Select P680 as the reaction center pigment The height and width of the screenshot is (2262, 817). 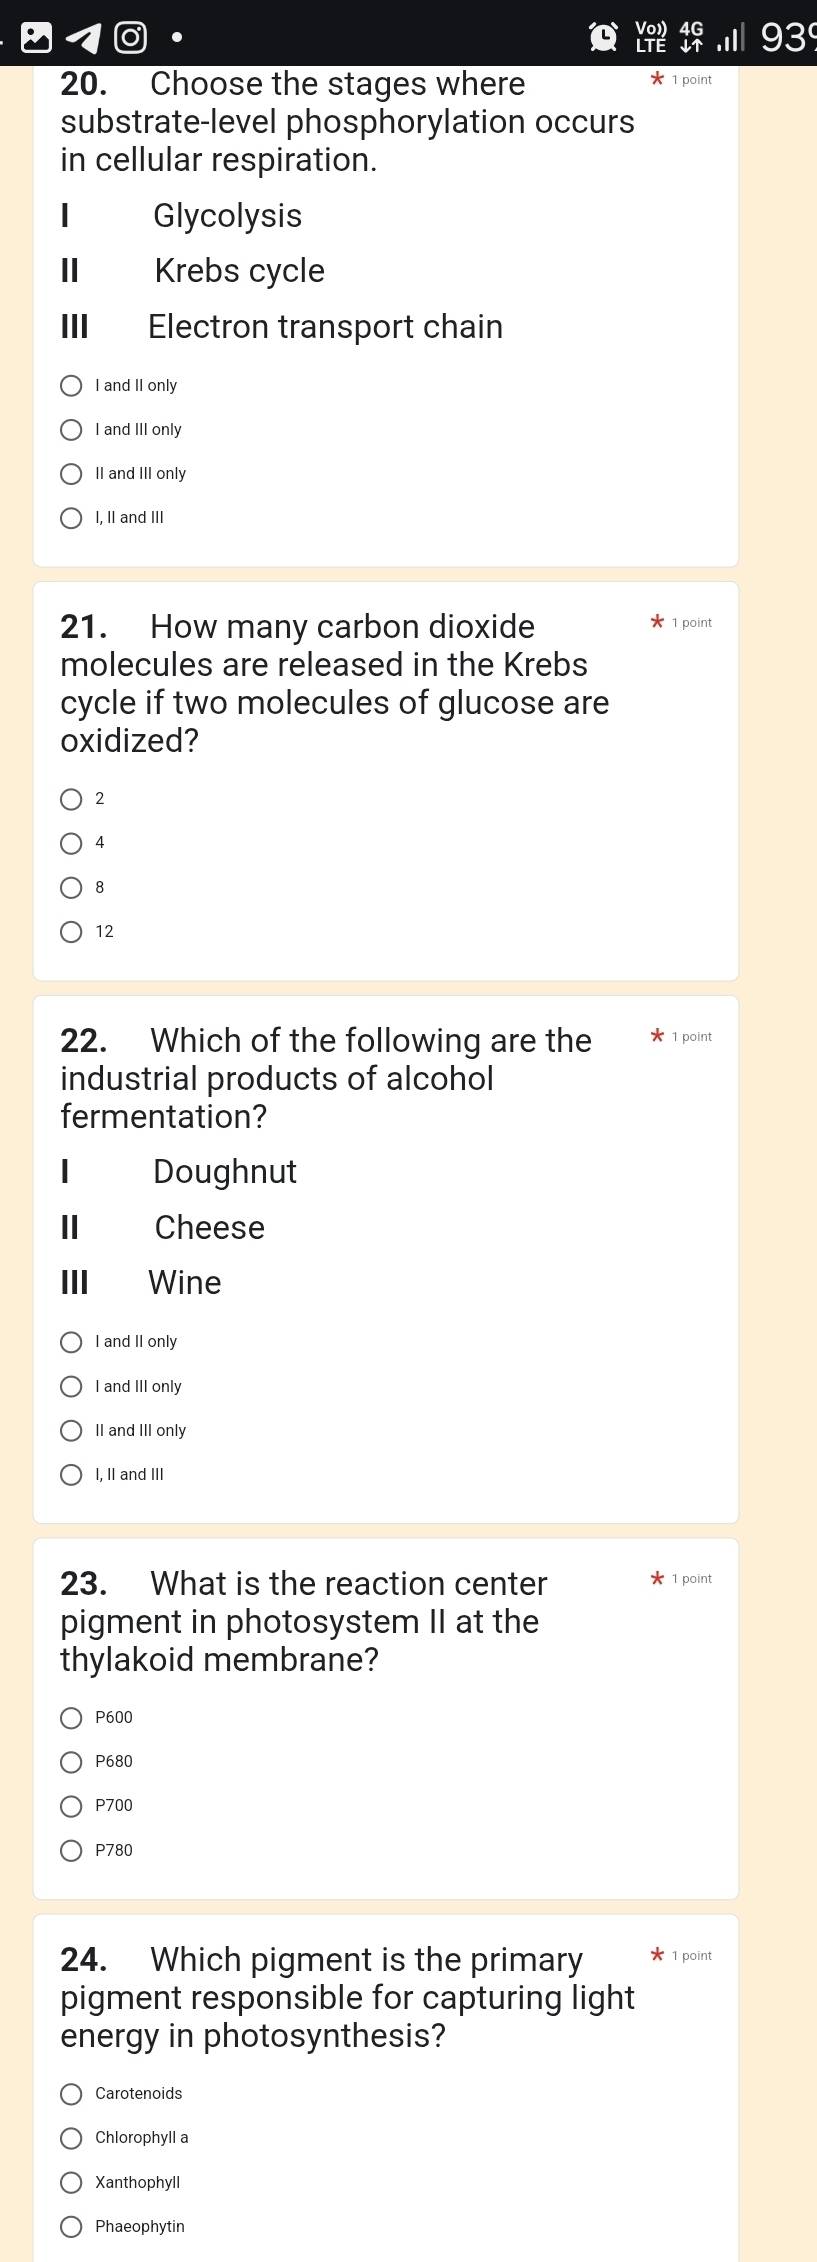pos(72,1761)
